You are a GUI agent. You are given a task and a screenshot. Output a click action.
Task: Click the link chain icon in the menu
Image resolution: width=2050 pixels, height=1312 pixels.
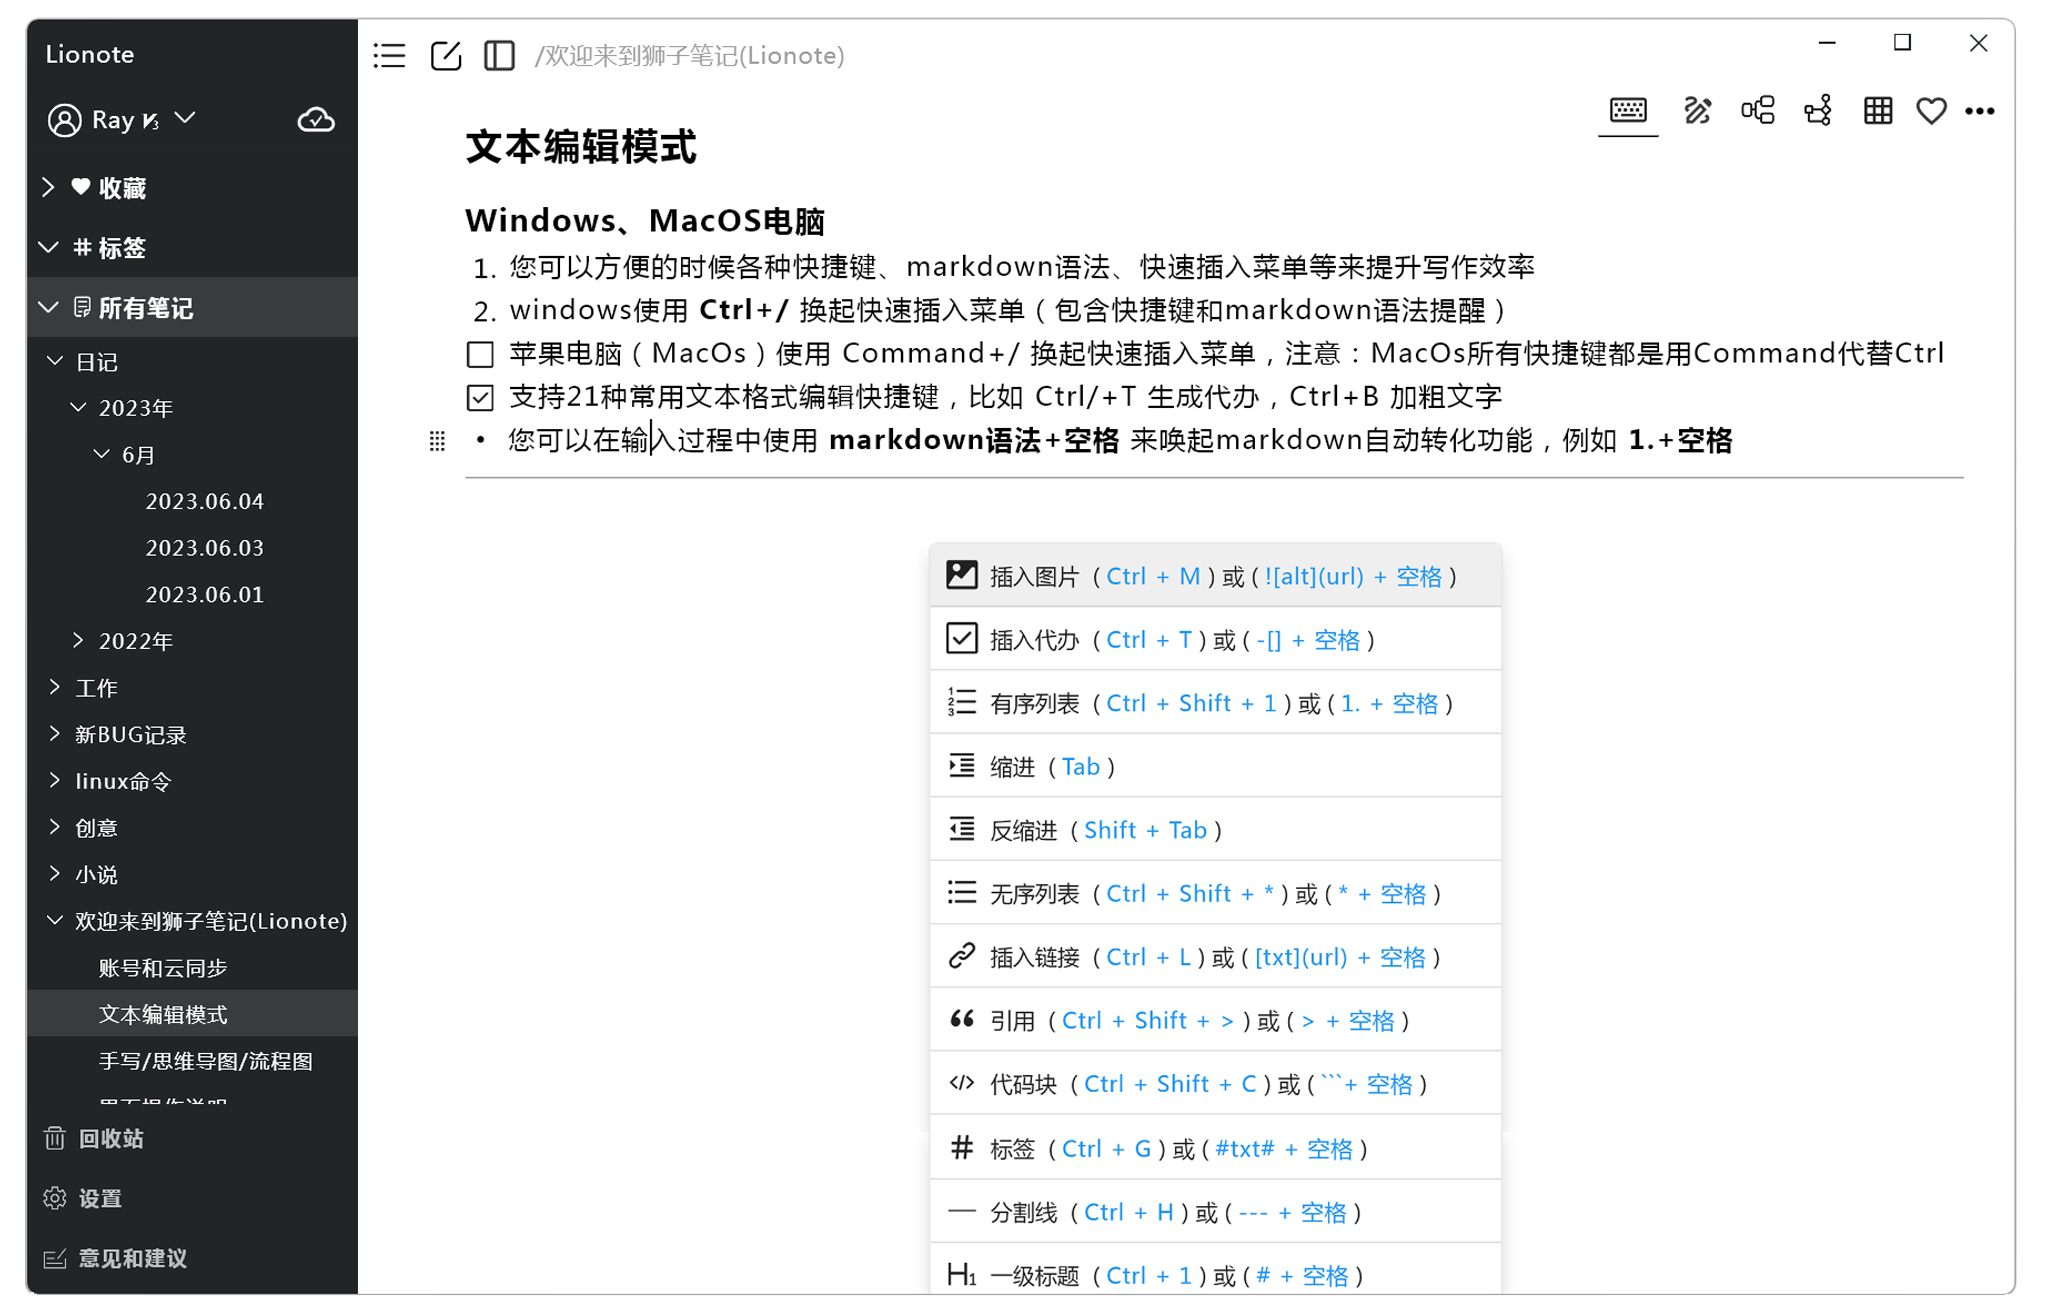tap(962, 956)
